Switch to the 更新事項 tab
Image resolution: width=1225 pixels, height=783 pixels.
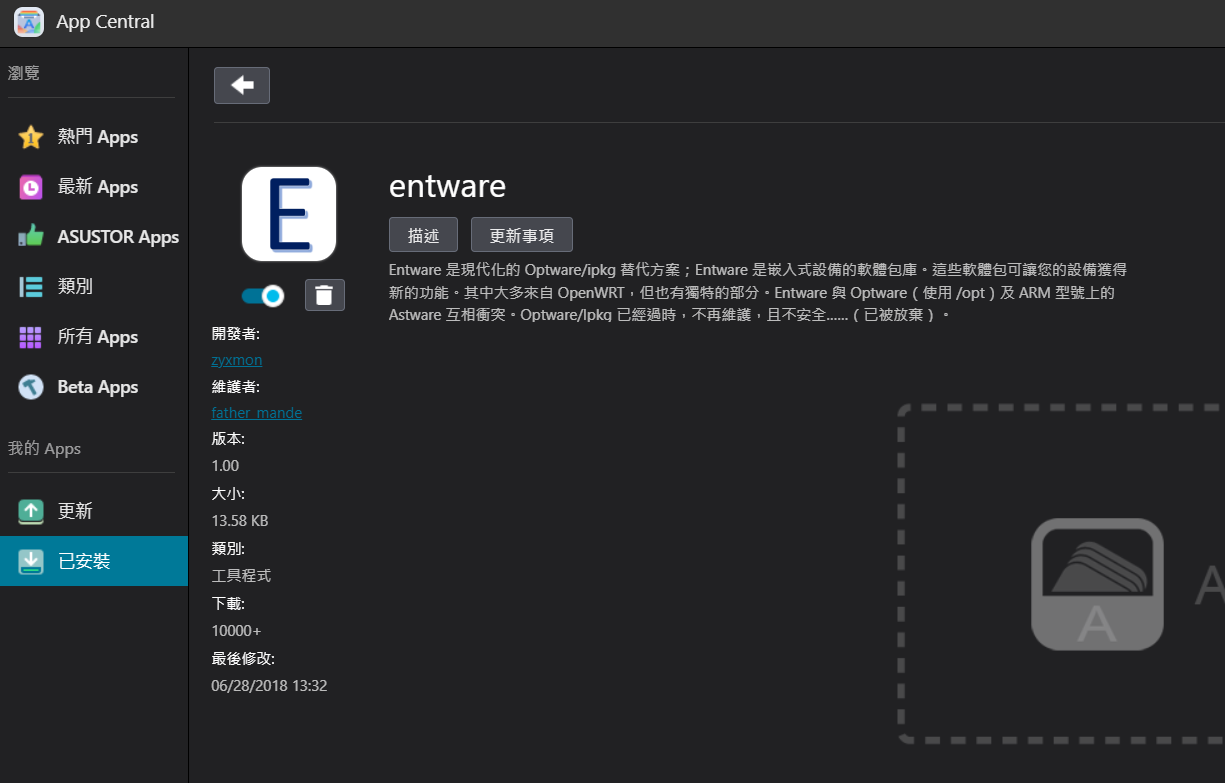(x=521, y=235)
